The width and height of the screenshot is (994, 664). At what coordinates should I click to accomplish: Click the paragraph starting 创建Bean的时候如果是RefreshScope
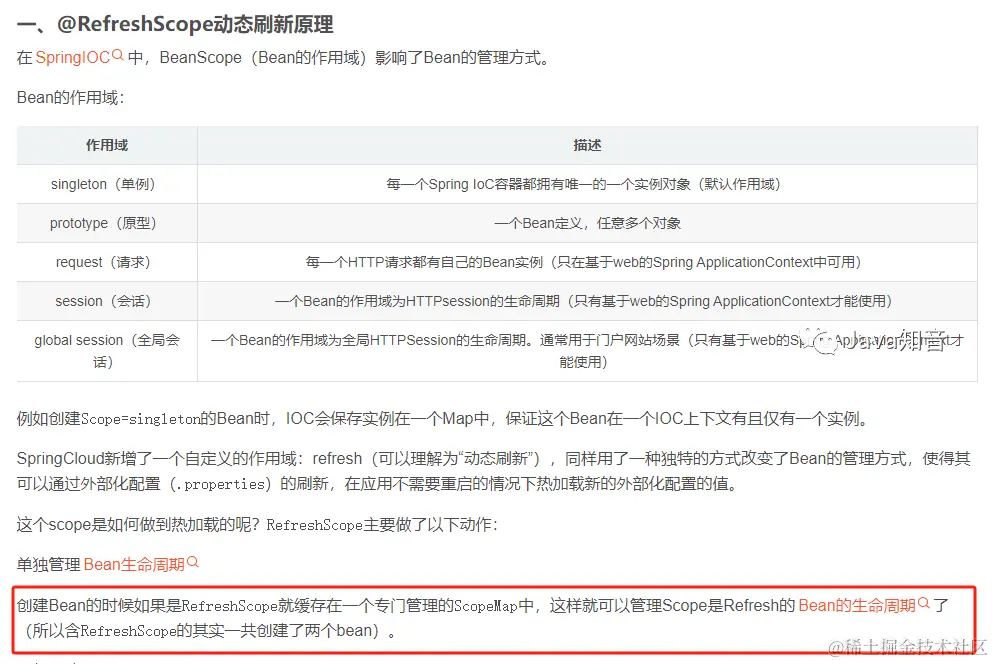[482, 618]
